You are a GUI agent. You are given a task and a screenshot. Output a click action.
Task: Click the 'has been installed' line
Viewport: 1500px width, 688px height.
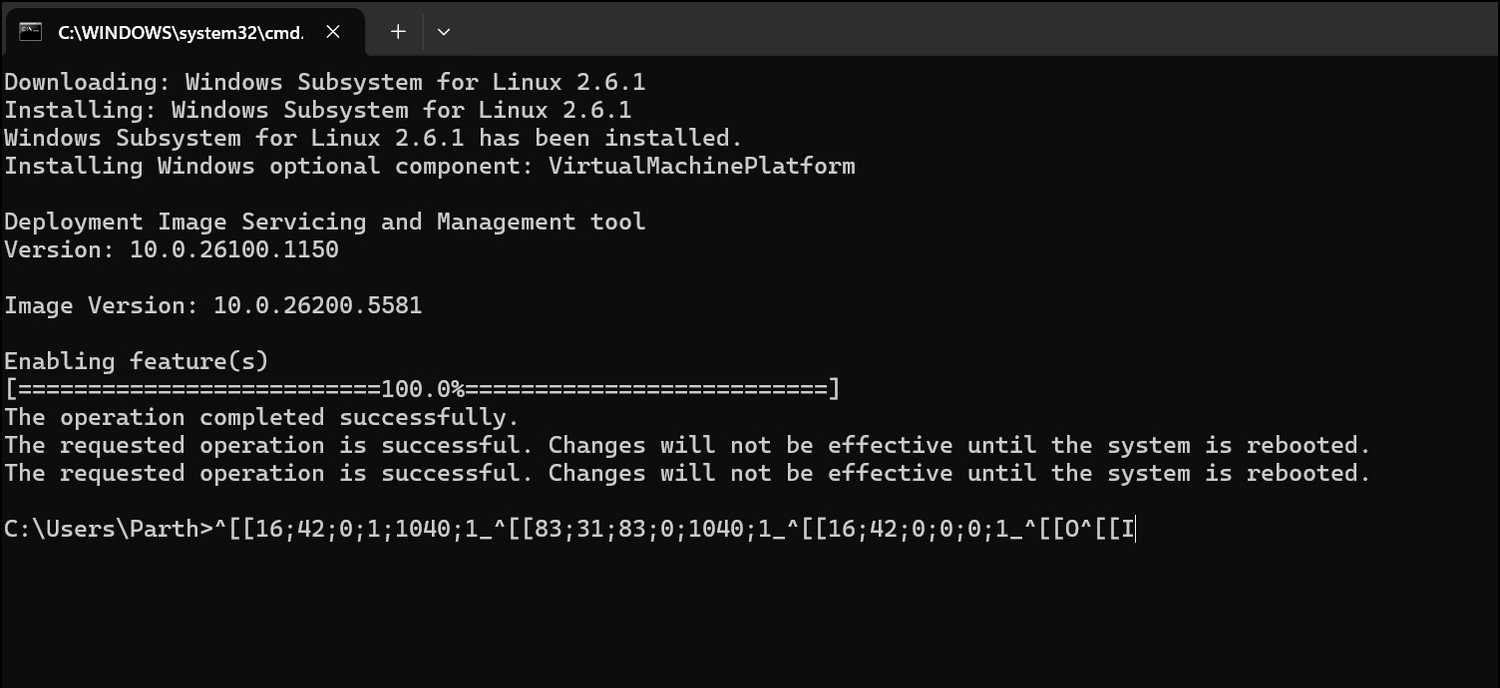(372, 138)
